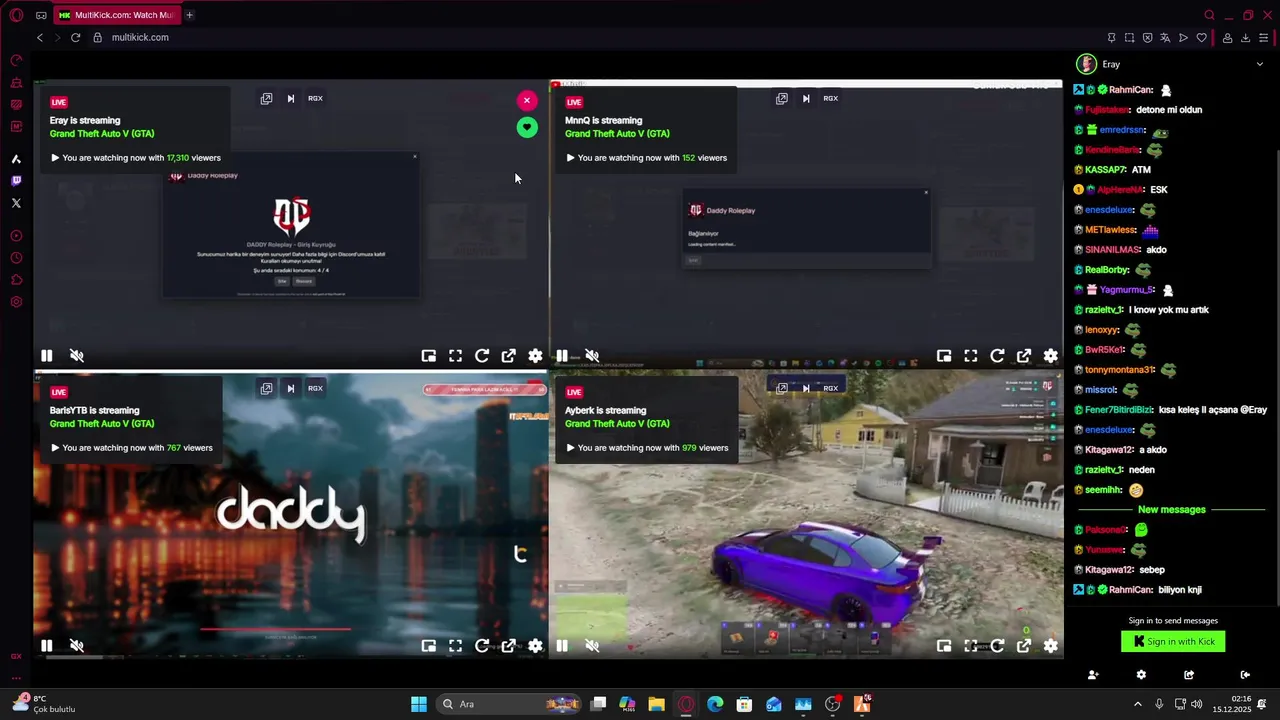1280x720 pixels.
Task: Open chat settings gear below chat
Action: tap(1141, 675)
